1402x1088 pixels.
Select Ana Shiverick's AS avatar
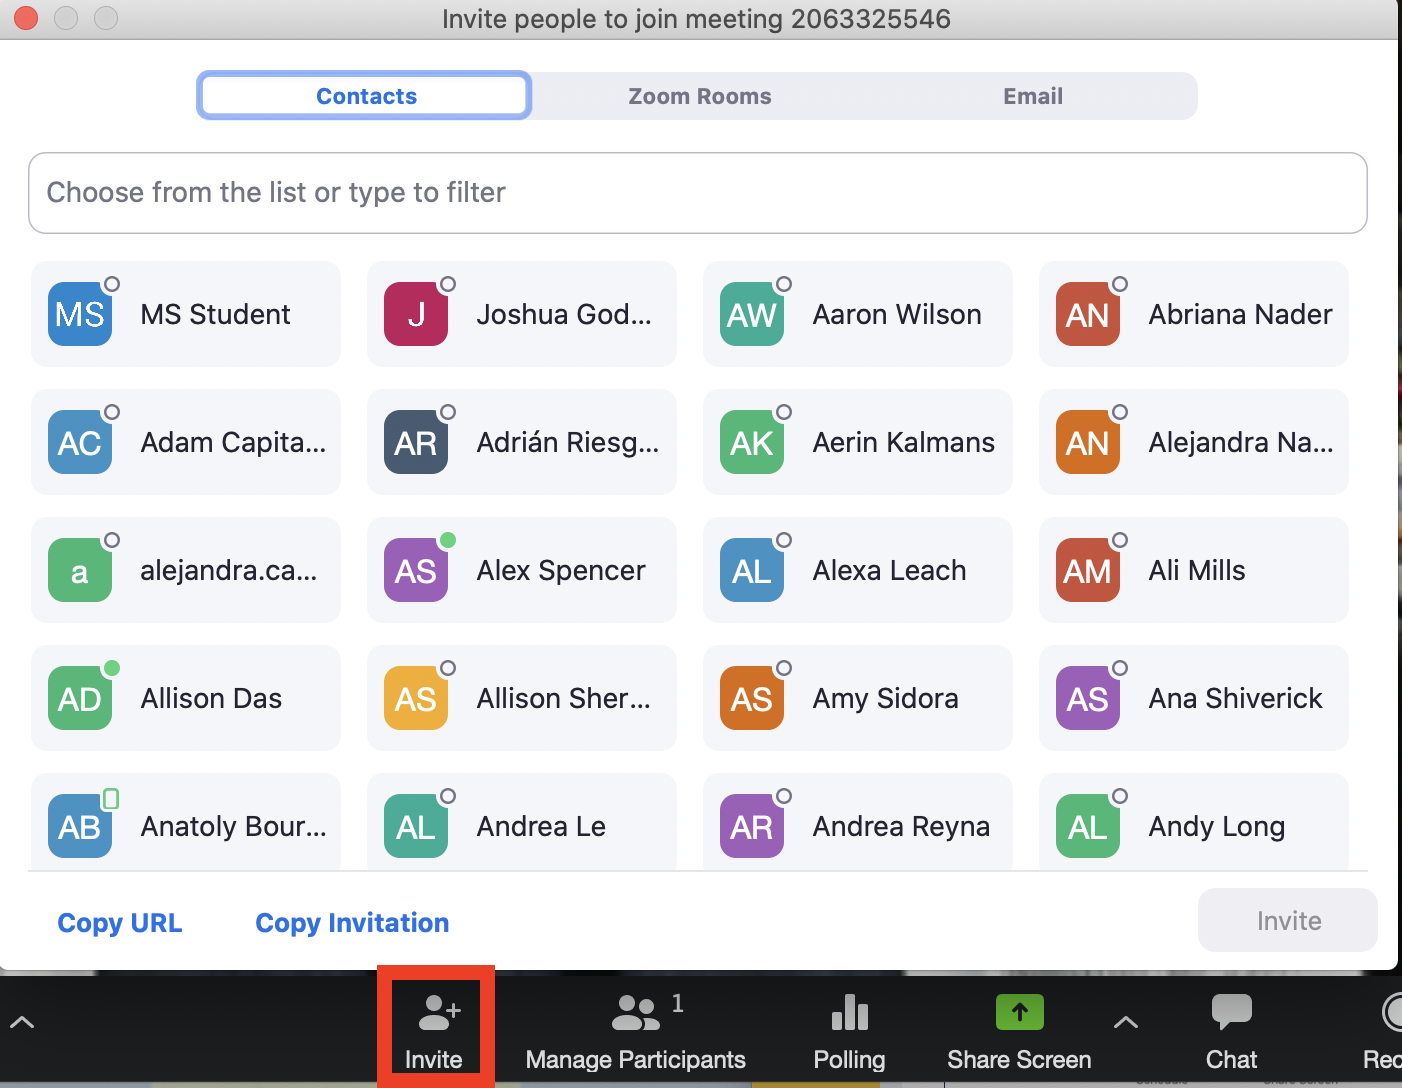point(1088,698)
